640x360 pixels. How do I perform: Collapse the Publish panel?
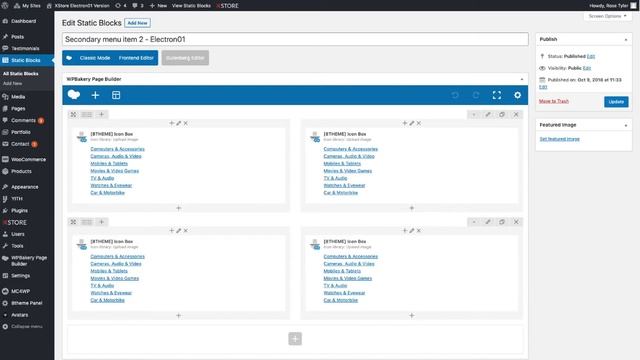[626, 40]
